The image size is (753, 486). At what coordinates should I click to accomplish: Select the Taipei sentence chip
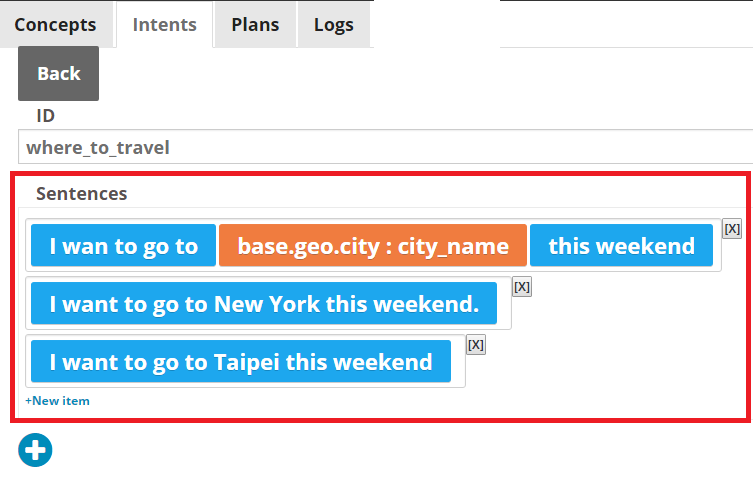click(x=241, y=361)
